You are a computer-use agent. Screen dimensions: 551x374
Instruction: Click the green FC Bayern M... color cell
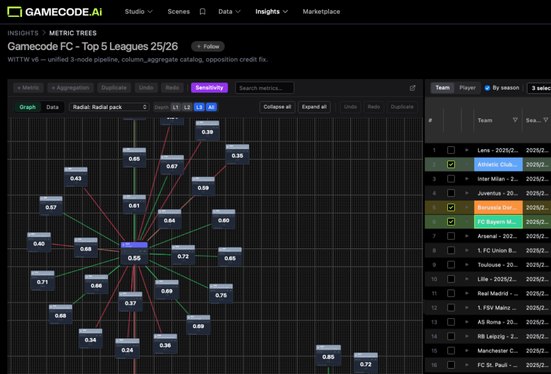[x=498, y=222]
